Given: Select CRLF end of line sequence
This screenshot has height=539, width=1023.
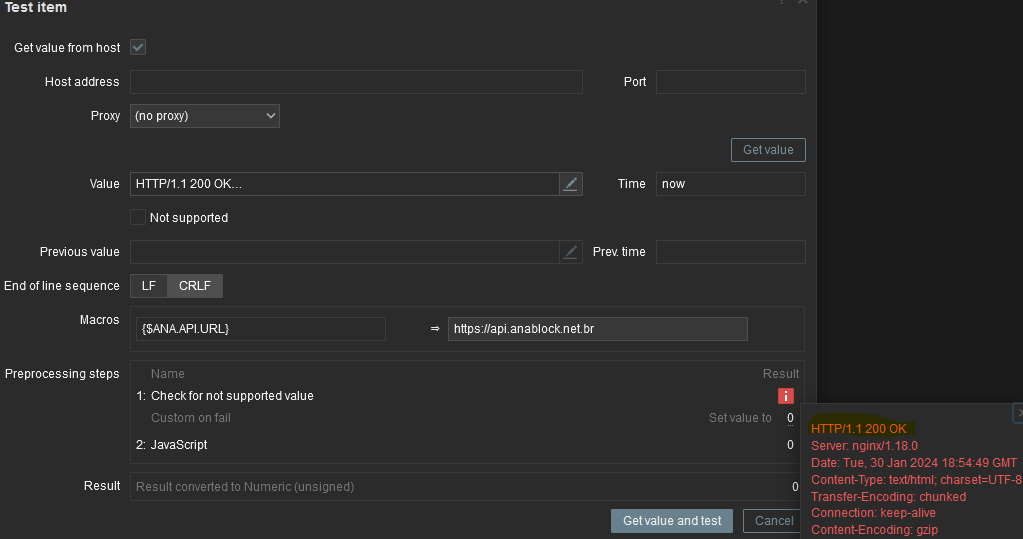Looking at the screenshot, I should (x=195, y=286).
